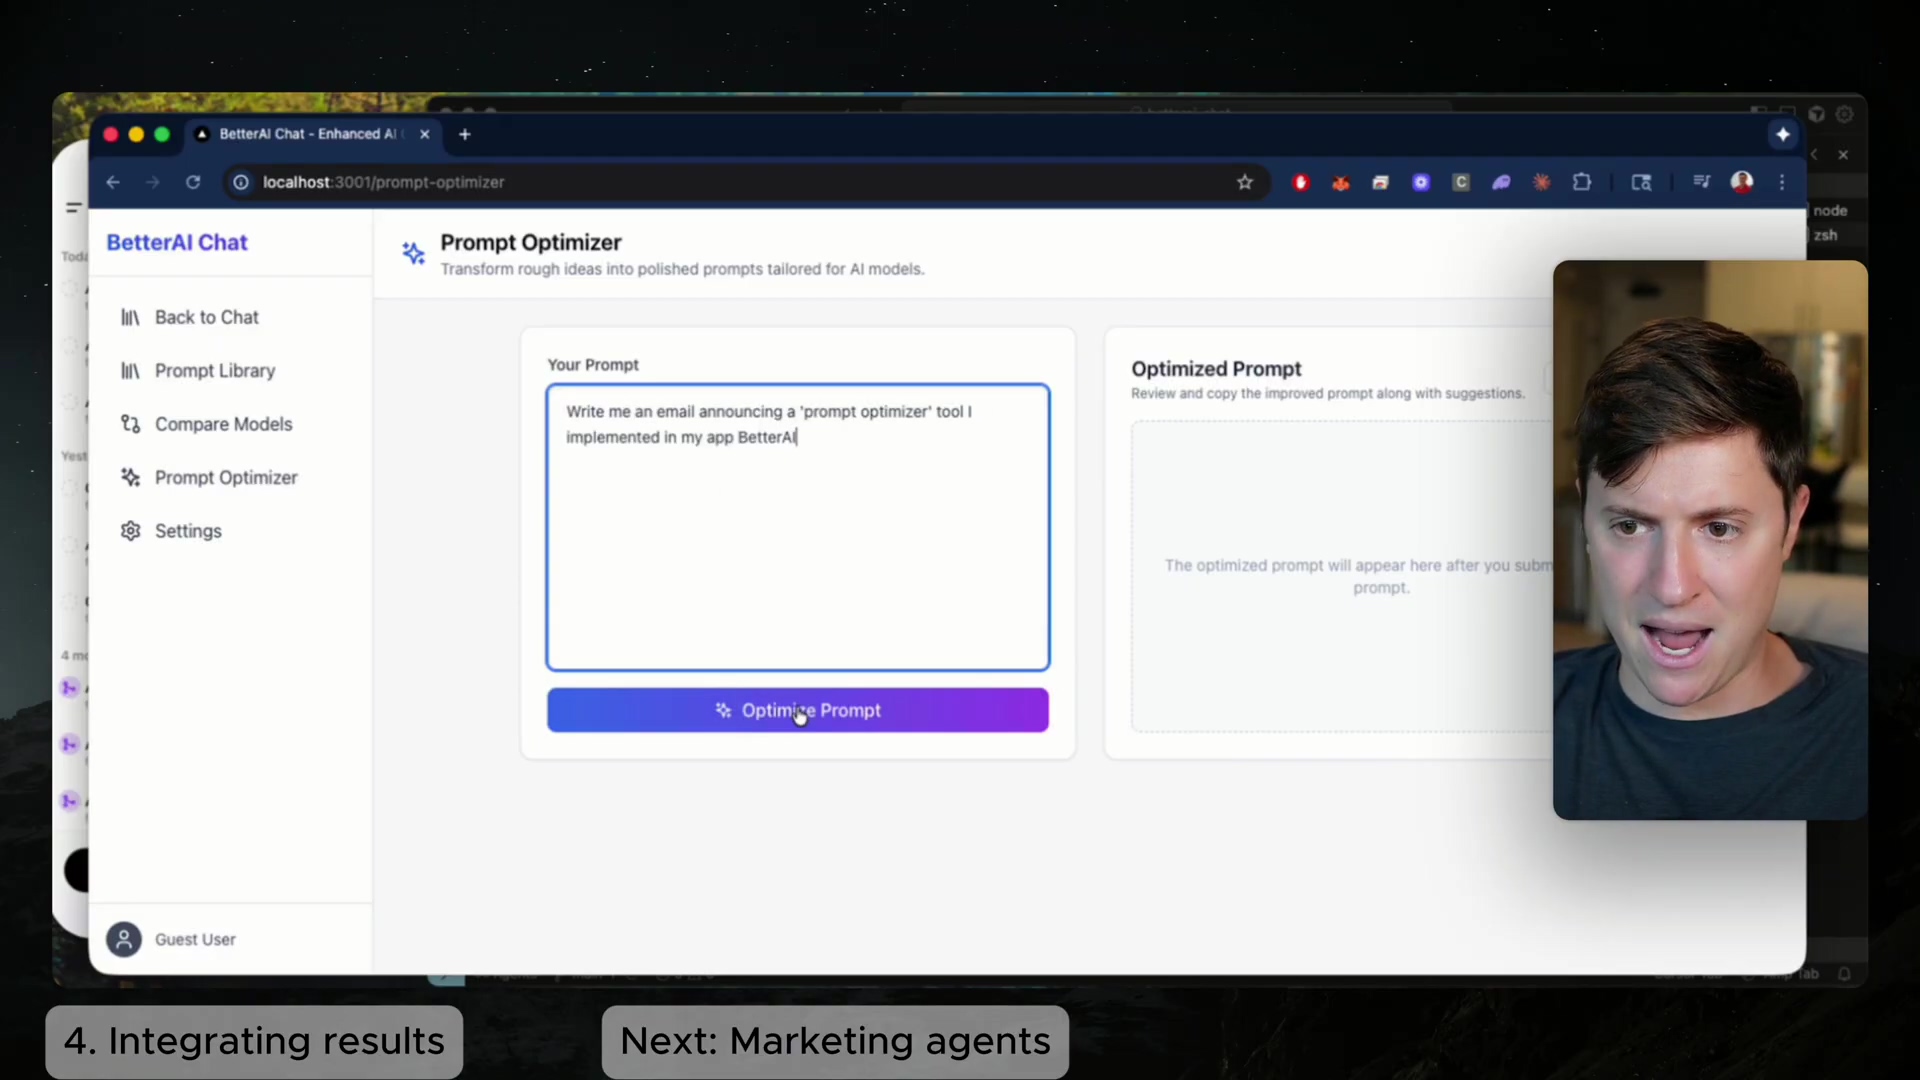Click the orange asterisk Claude extension icon
Screen dimensions: 1920x1080
coord(1542,182)
